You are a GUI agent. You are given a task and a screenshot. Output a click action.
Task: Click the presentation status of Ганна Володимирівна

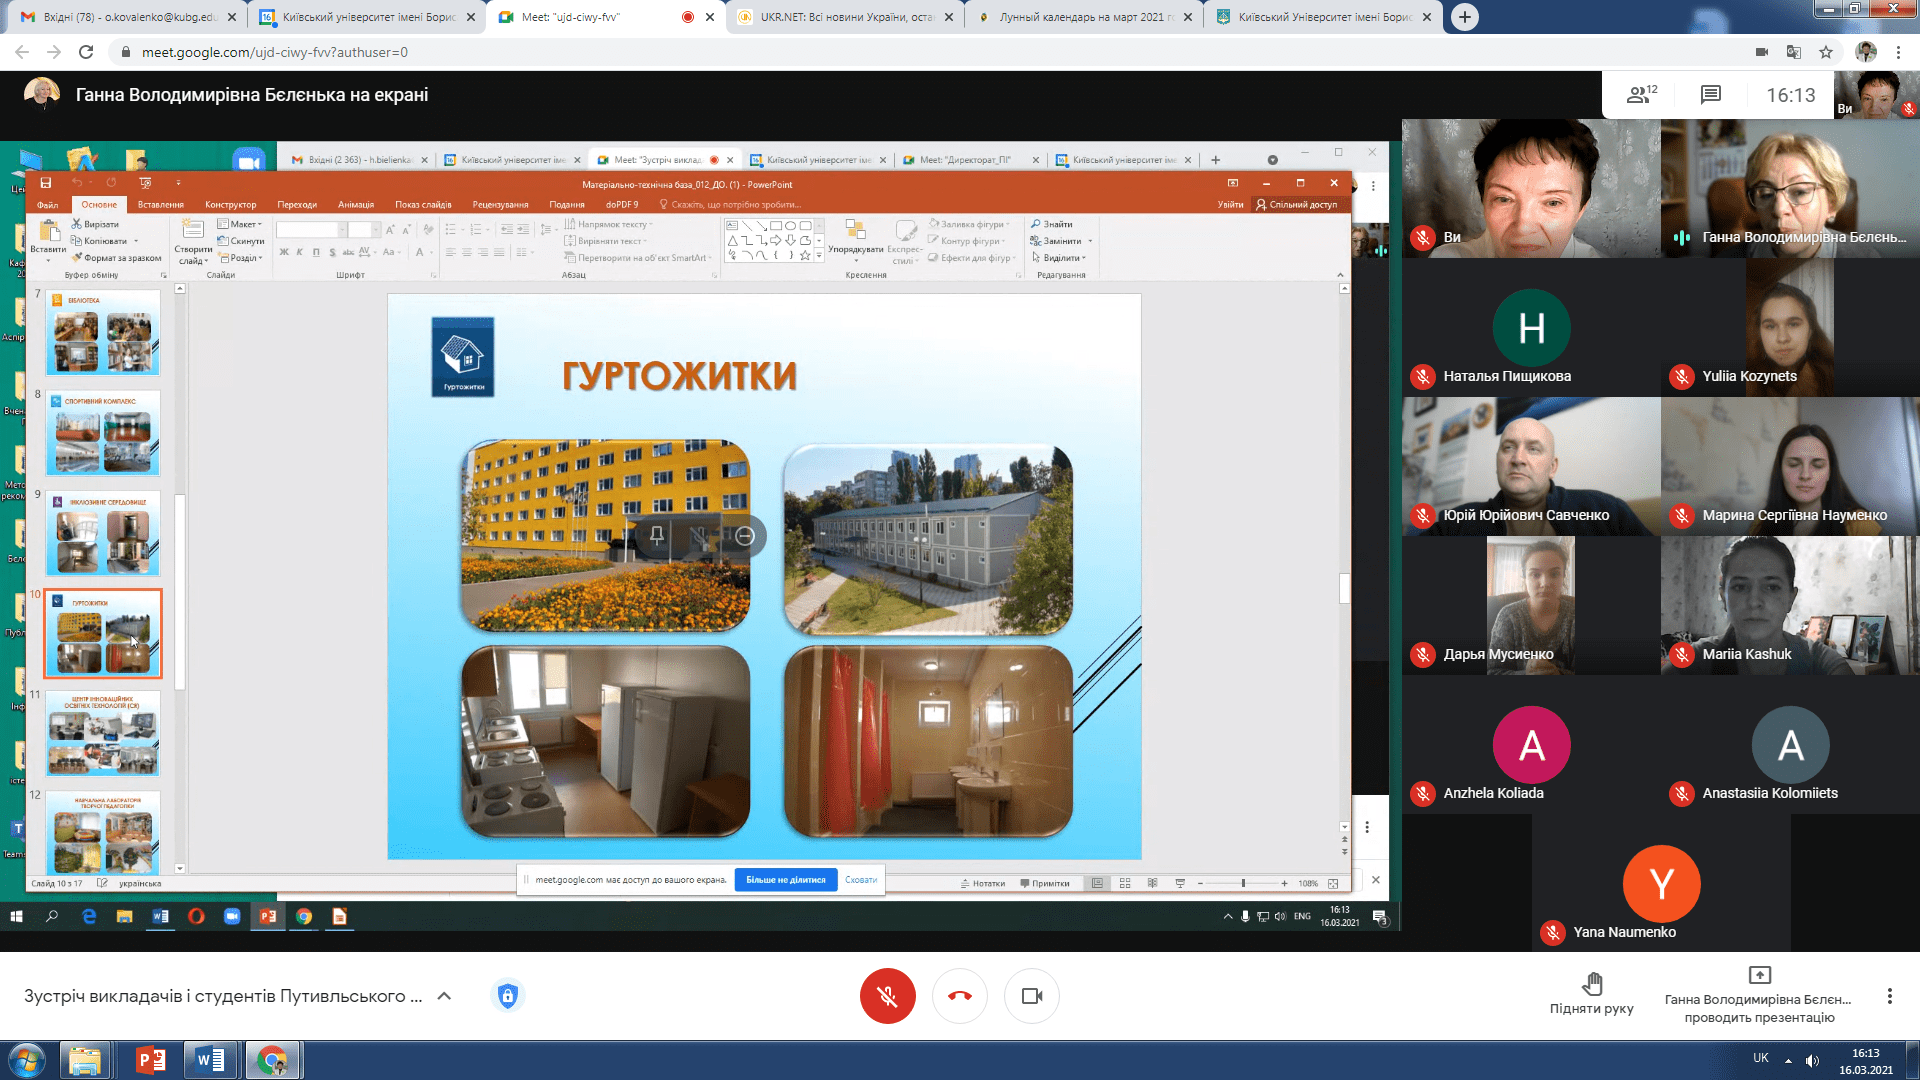1759,996
